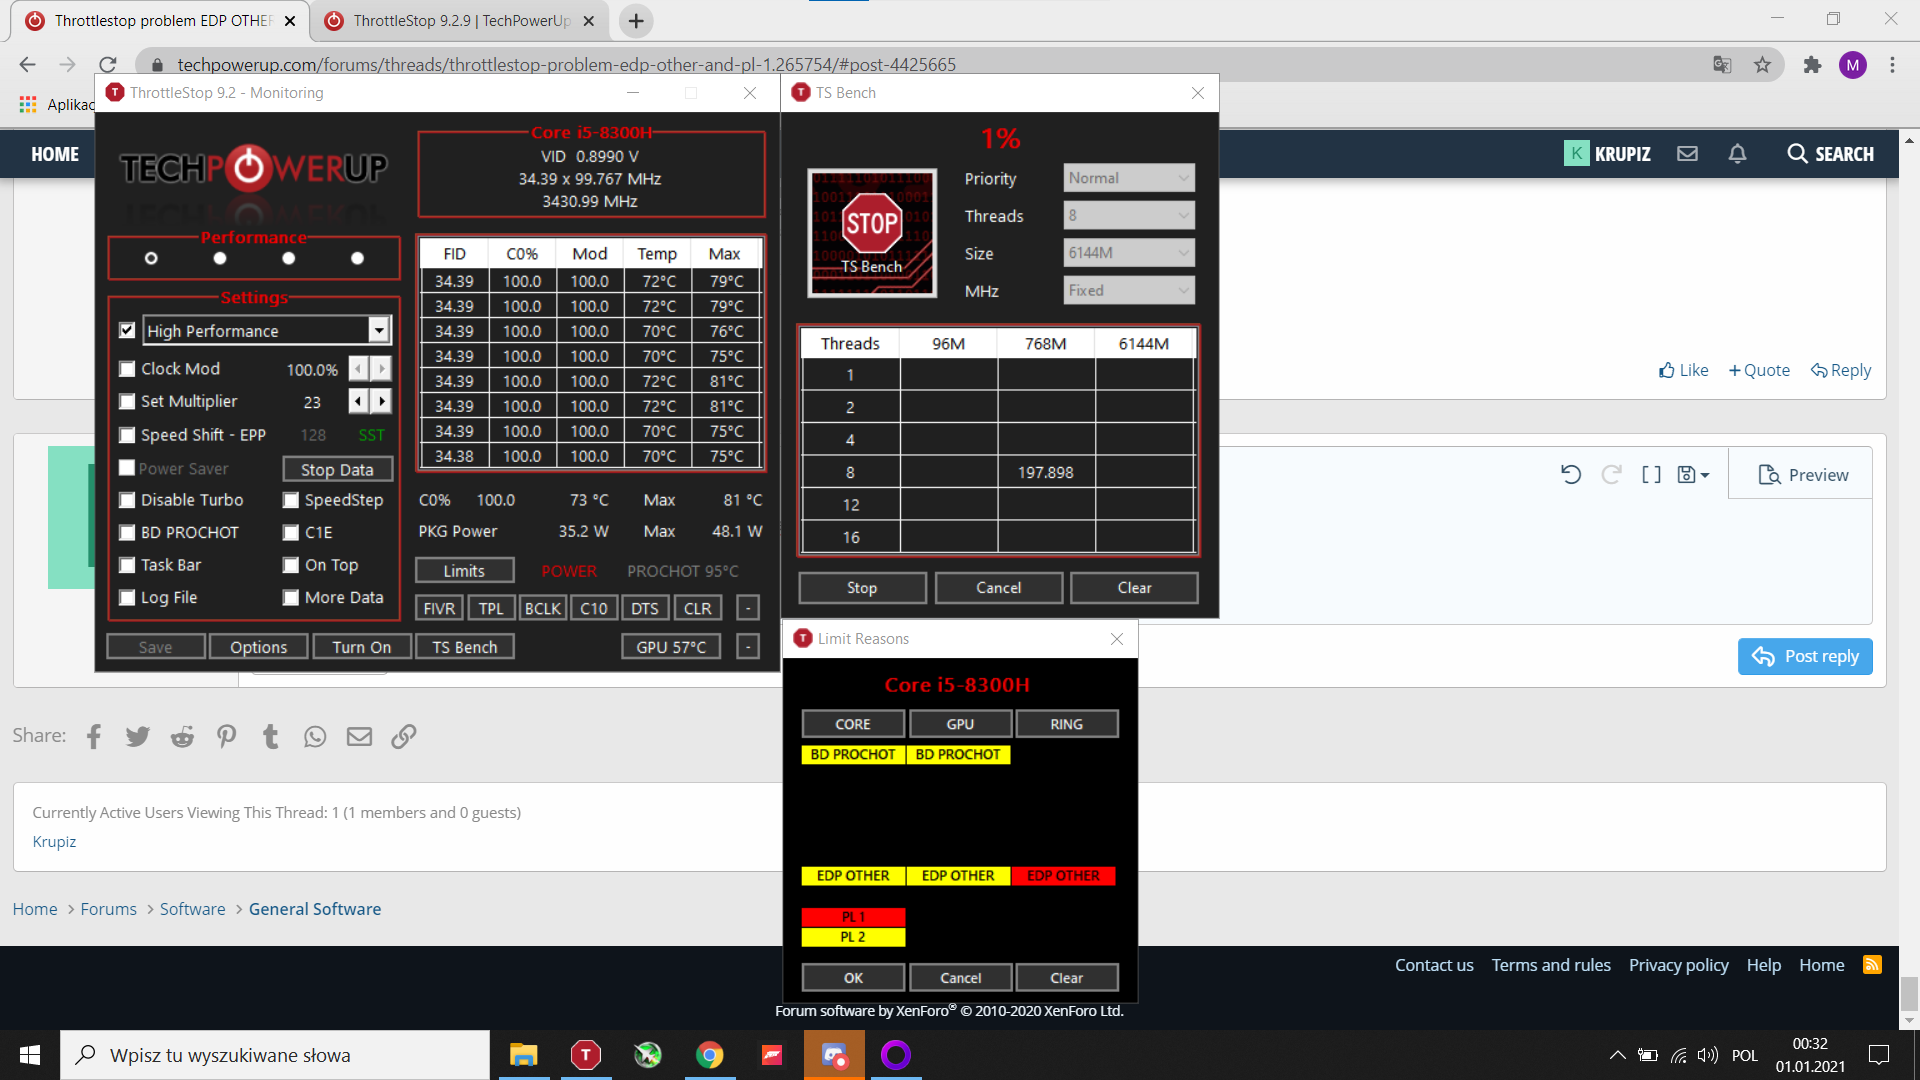Open forum inbox envelope icon

[1687, 154]
